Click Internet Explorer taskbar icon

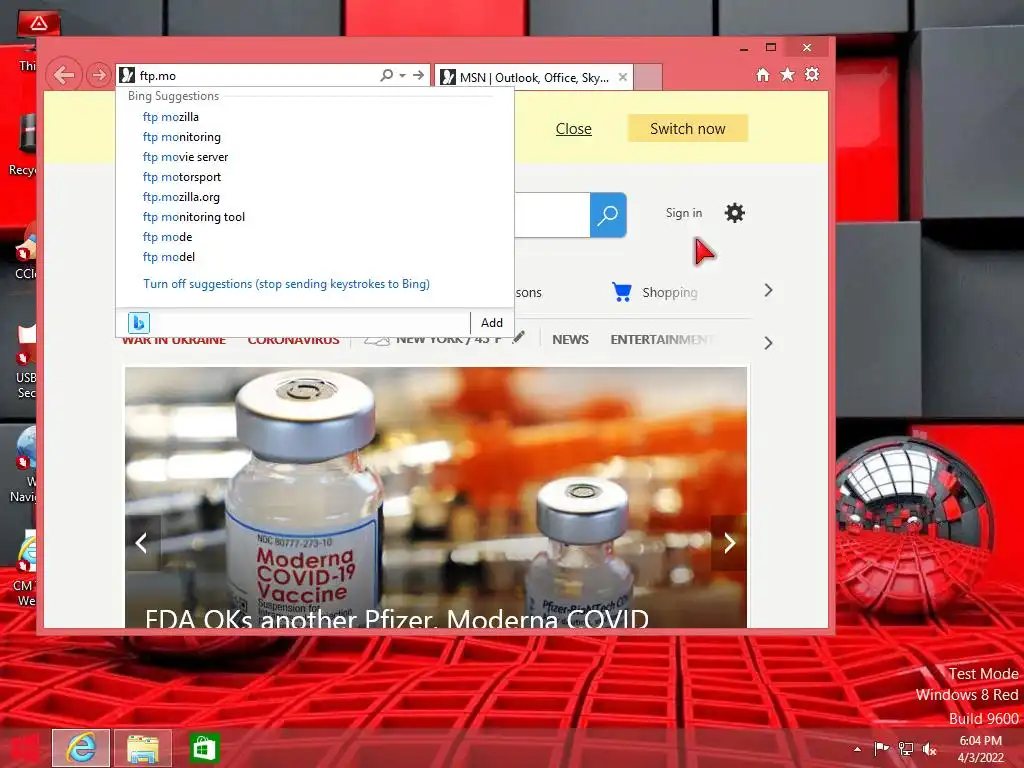click(81, 748)
